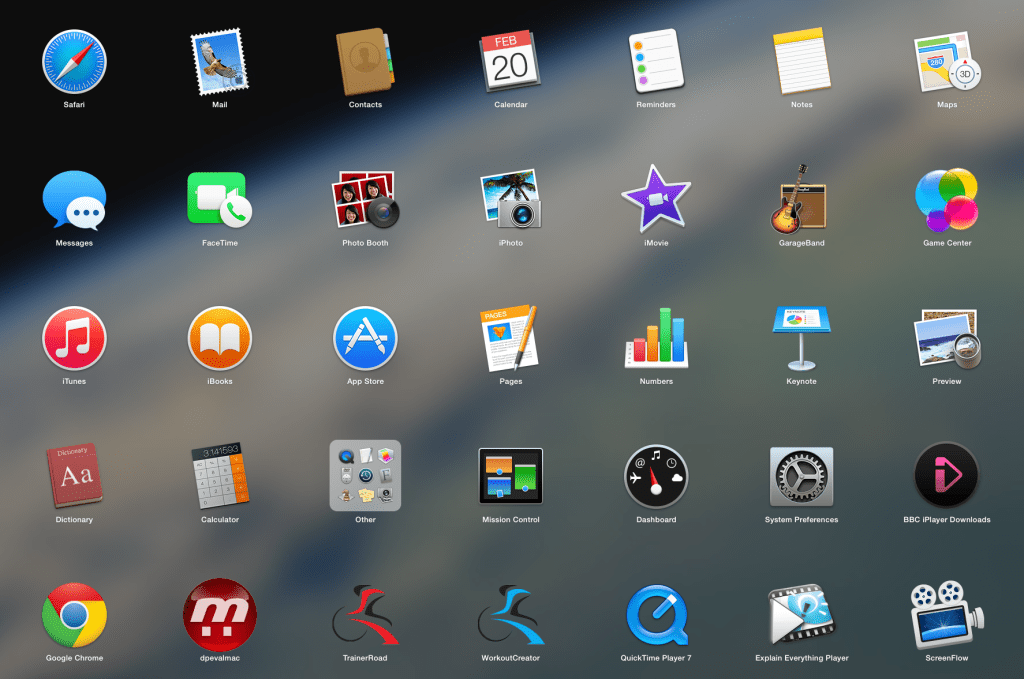Image resolution: width=1024 pixels, height=679 pixels.
Task: Open the Calendar app icon
Action: click(x=510, y=60)
